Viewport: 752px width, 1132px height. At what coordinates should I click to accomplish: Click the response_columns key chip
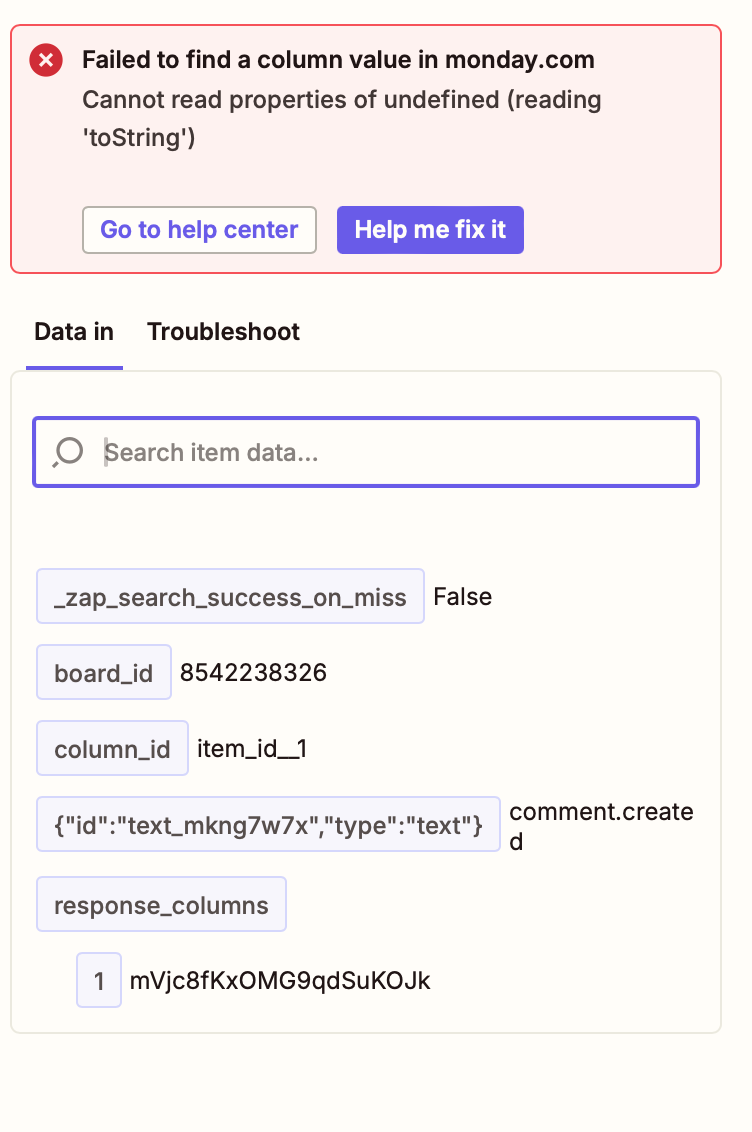tap(162, 905)
